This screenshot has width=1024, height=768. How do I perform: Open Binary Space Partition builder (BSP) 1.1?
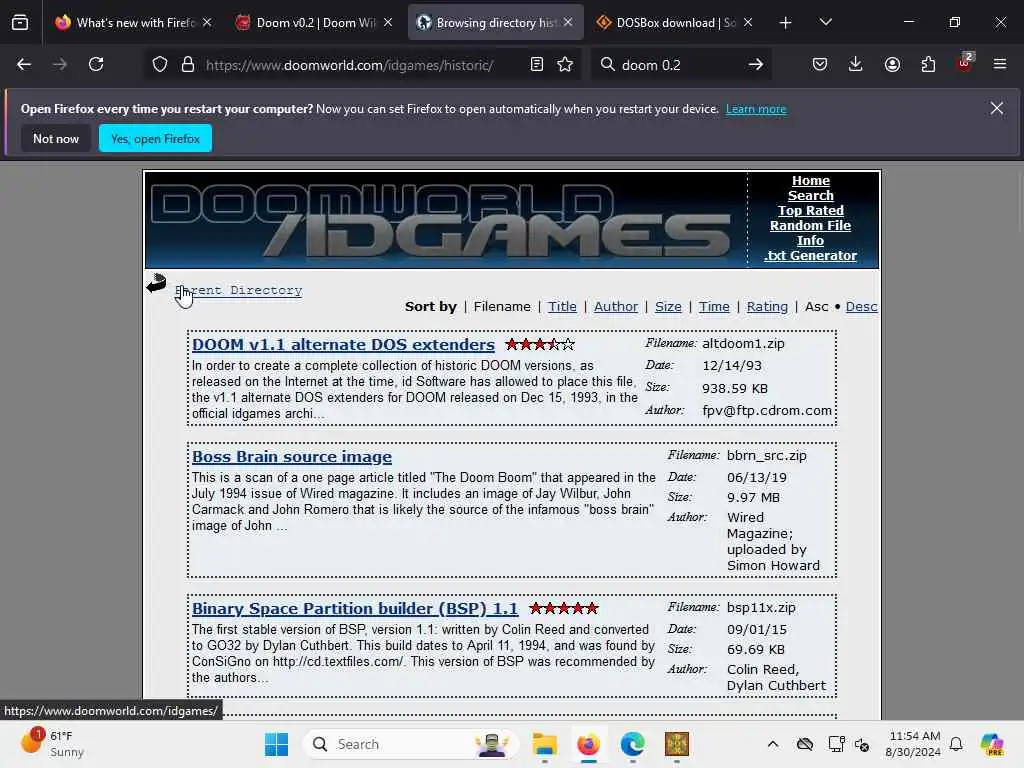[355, 609]
